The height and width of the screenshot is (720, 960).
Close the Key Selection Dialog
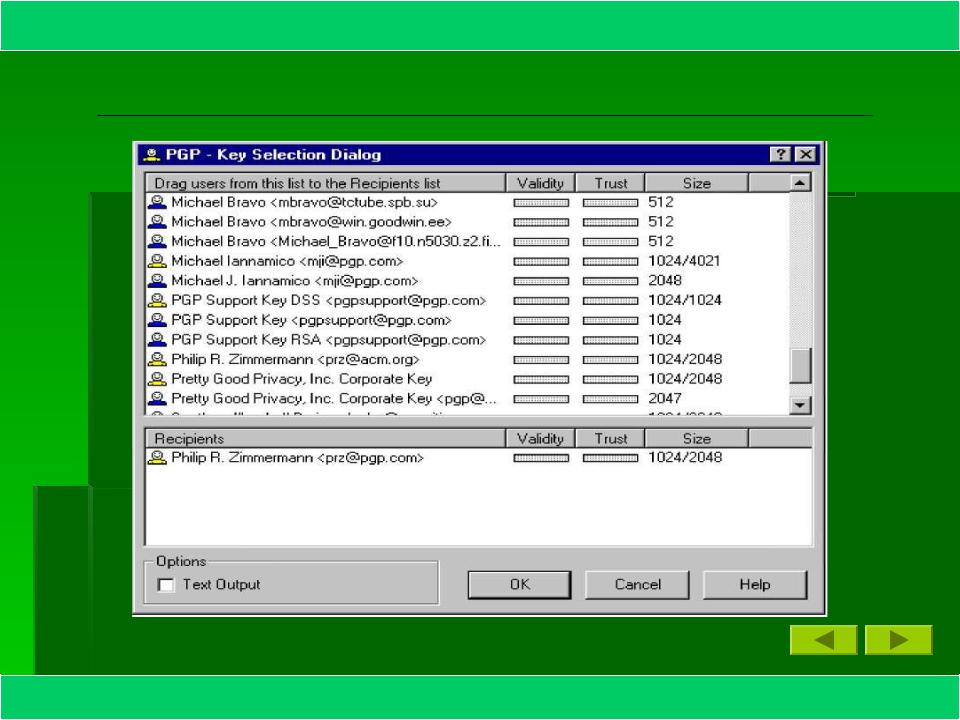[806, 154]
